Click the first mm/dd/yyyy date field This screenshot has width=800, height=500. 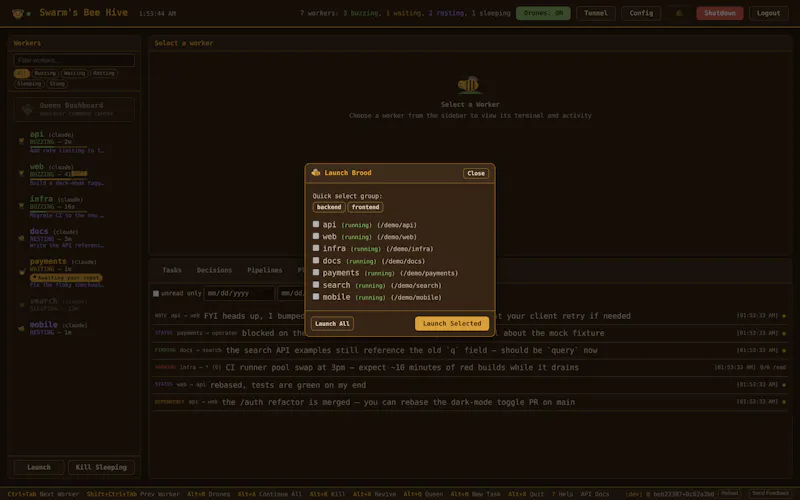[239, 293]
